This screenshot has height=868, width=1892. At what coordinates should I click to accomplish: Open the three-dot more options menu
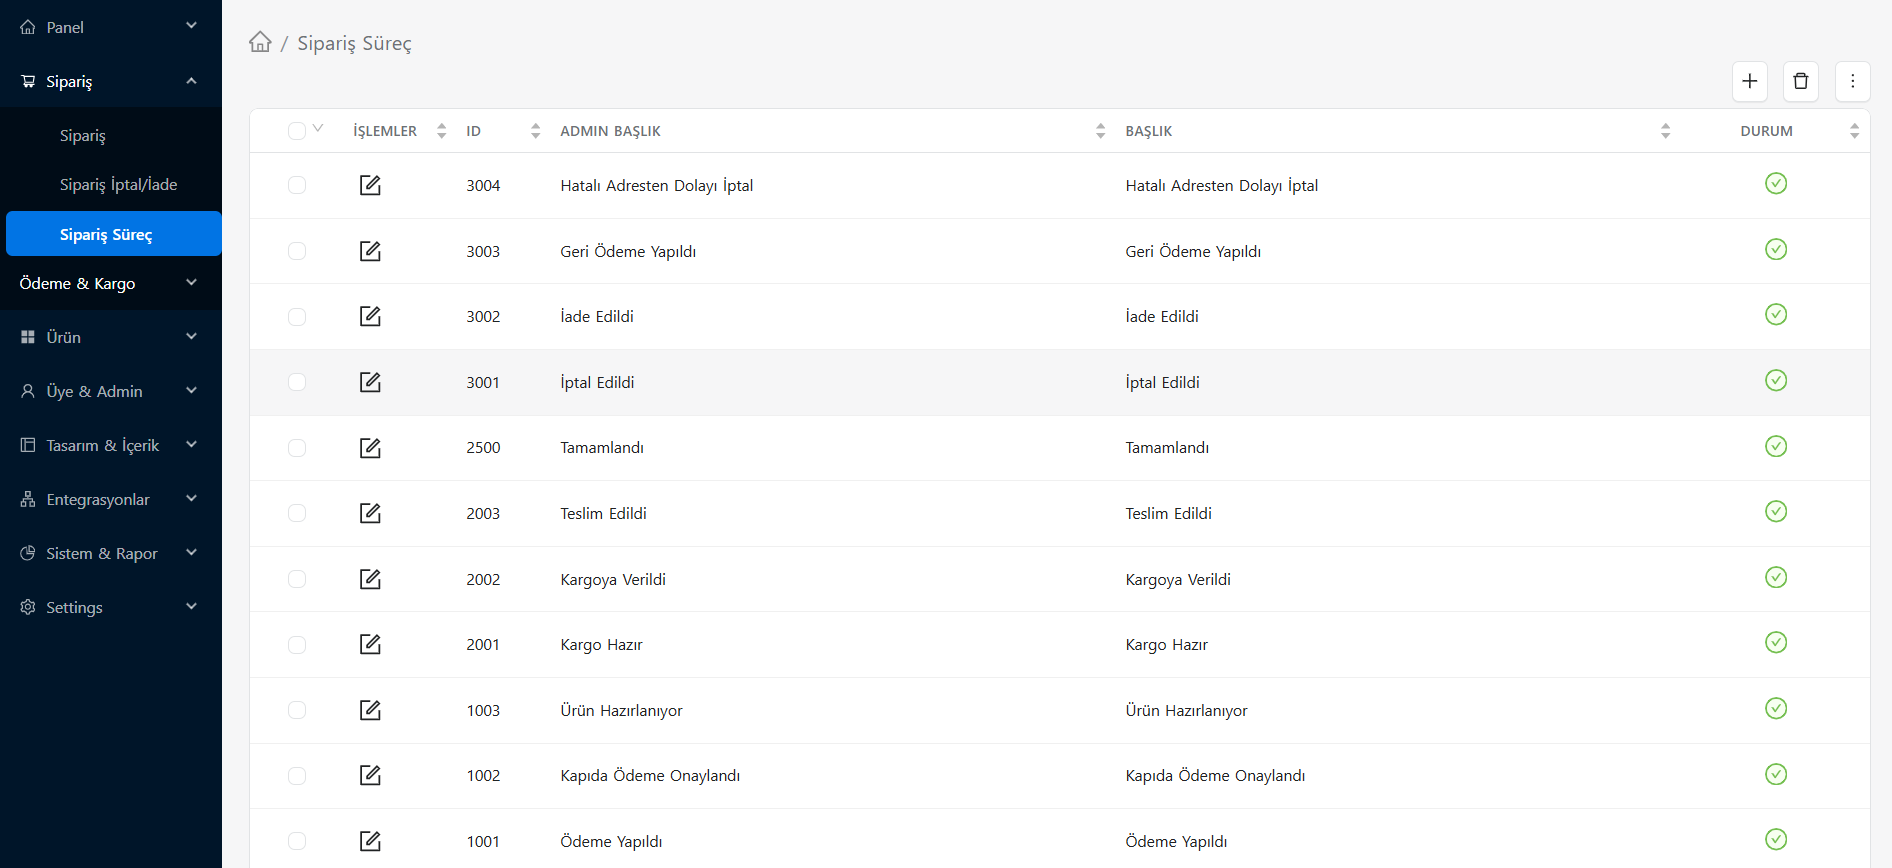tap(1853, 81)
